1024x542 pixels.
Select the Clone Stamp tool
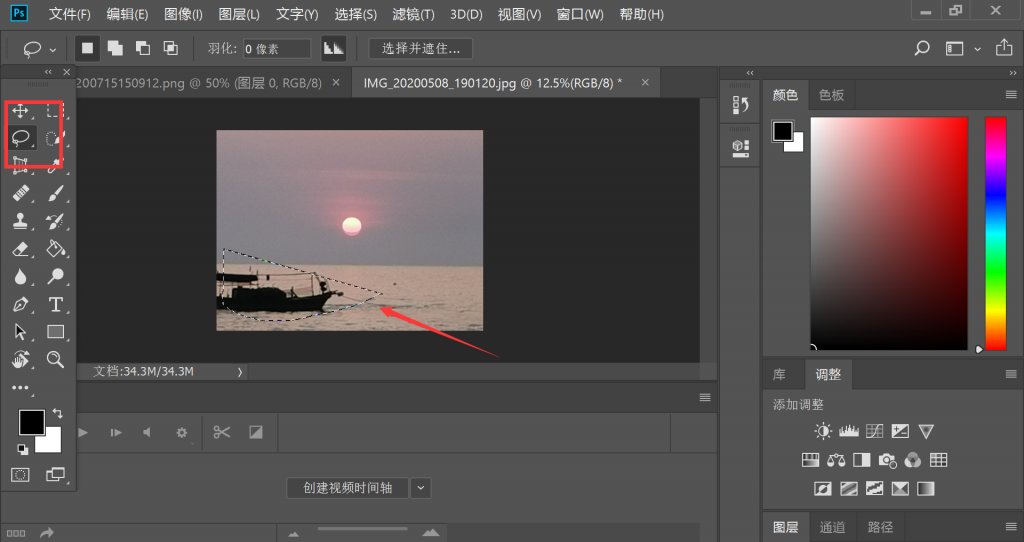[x=20, y=221]
